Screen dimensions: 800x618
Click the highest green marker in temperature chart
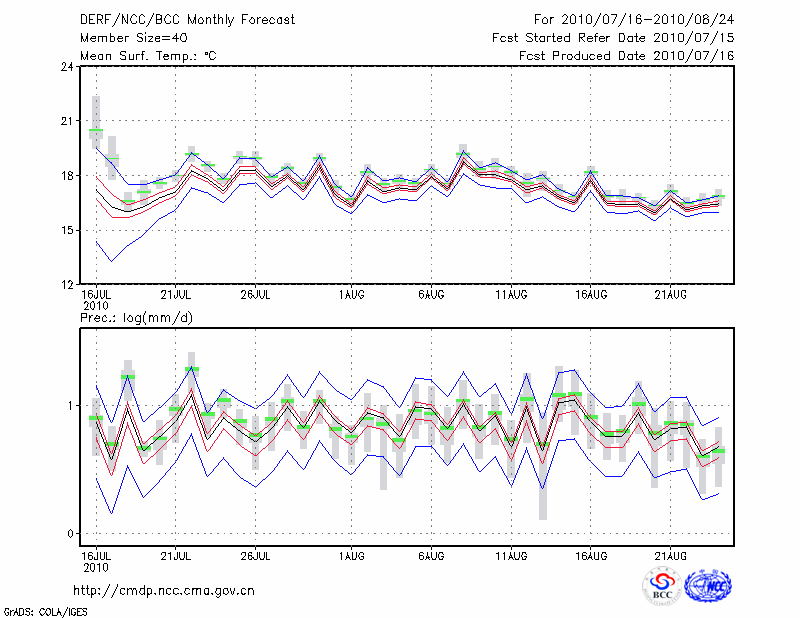click(x=96, y=131)
